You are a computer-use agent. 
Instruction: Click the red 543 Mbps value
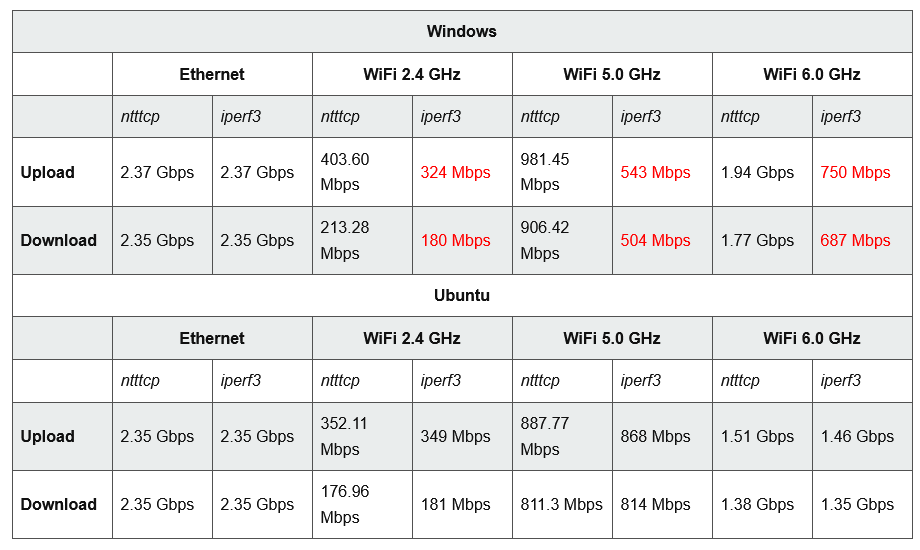[655, 173]
